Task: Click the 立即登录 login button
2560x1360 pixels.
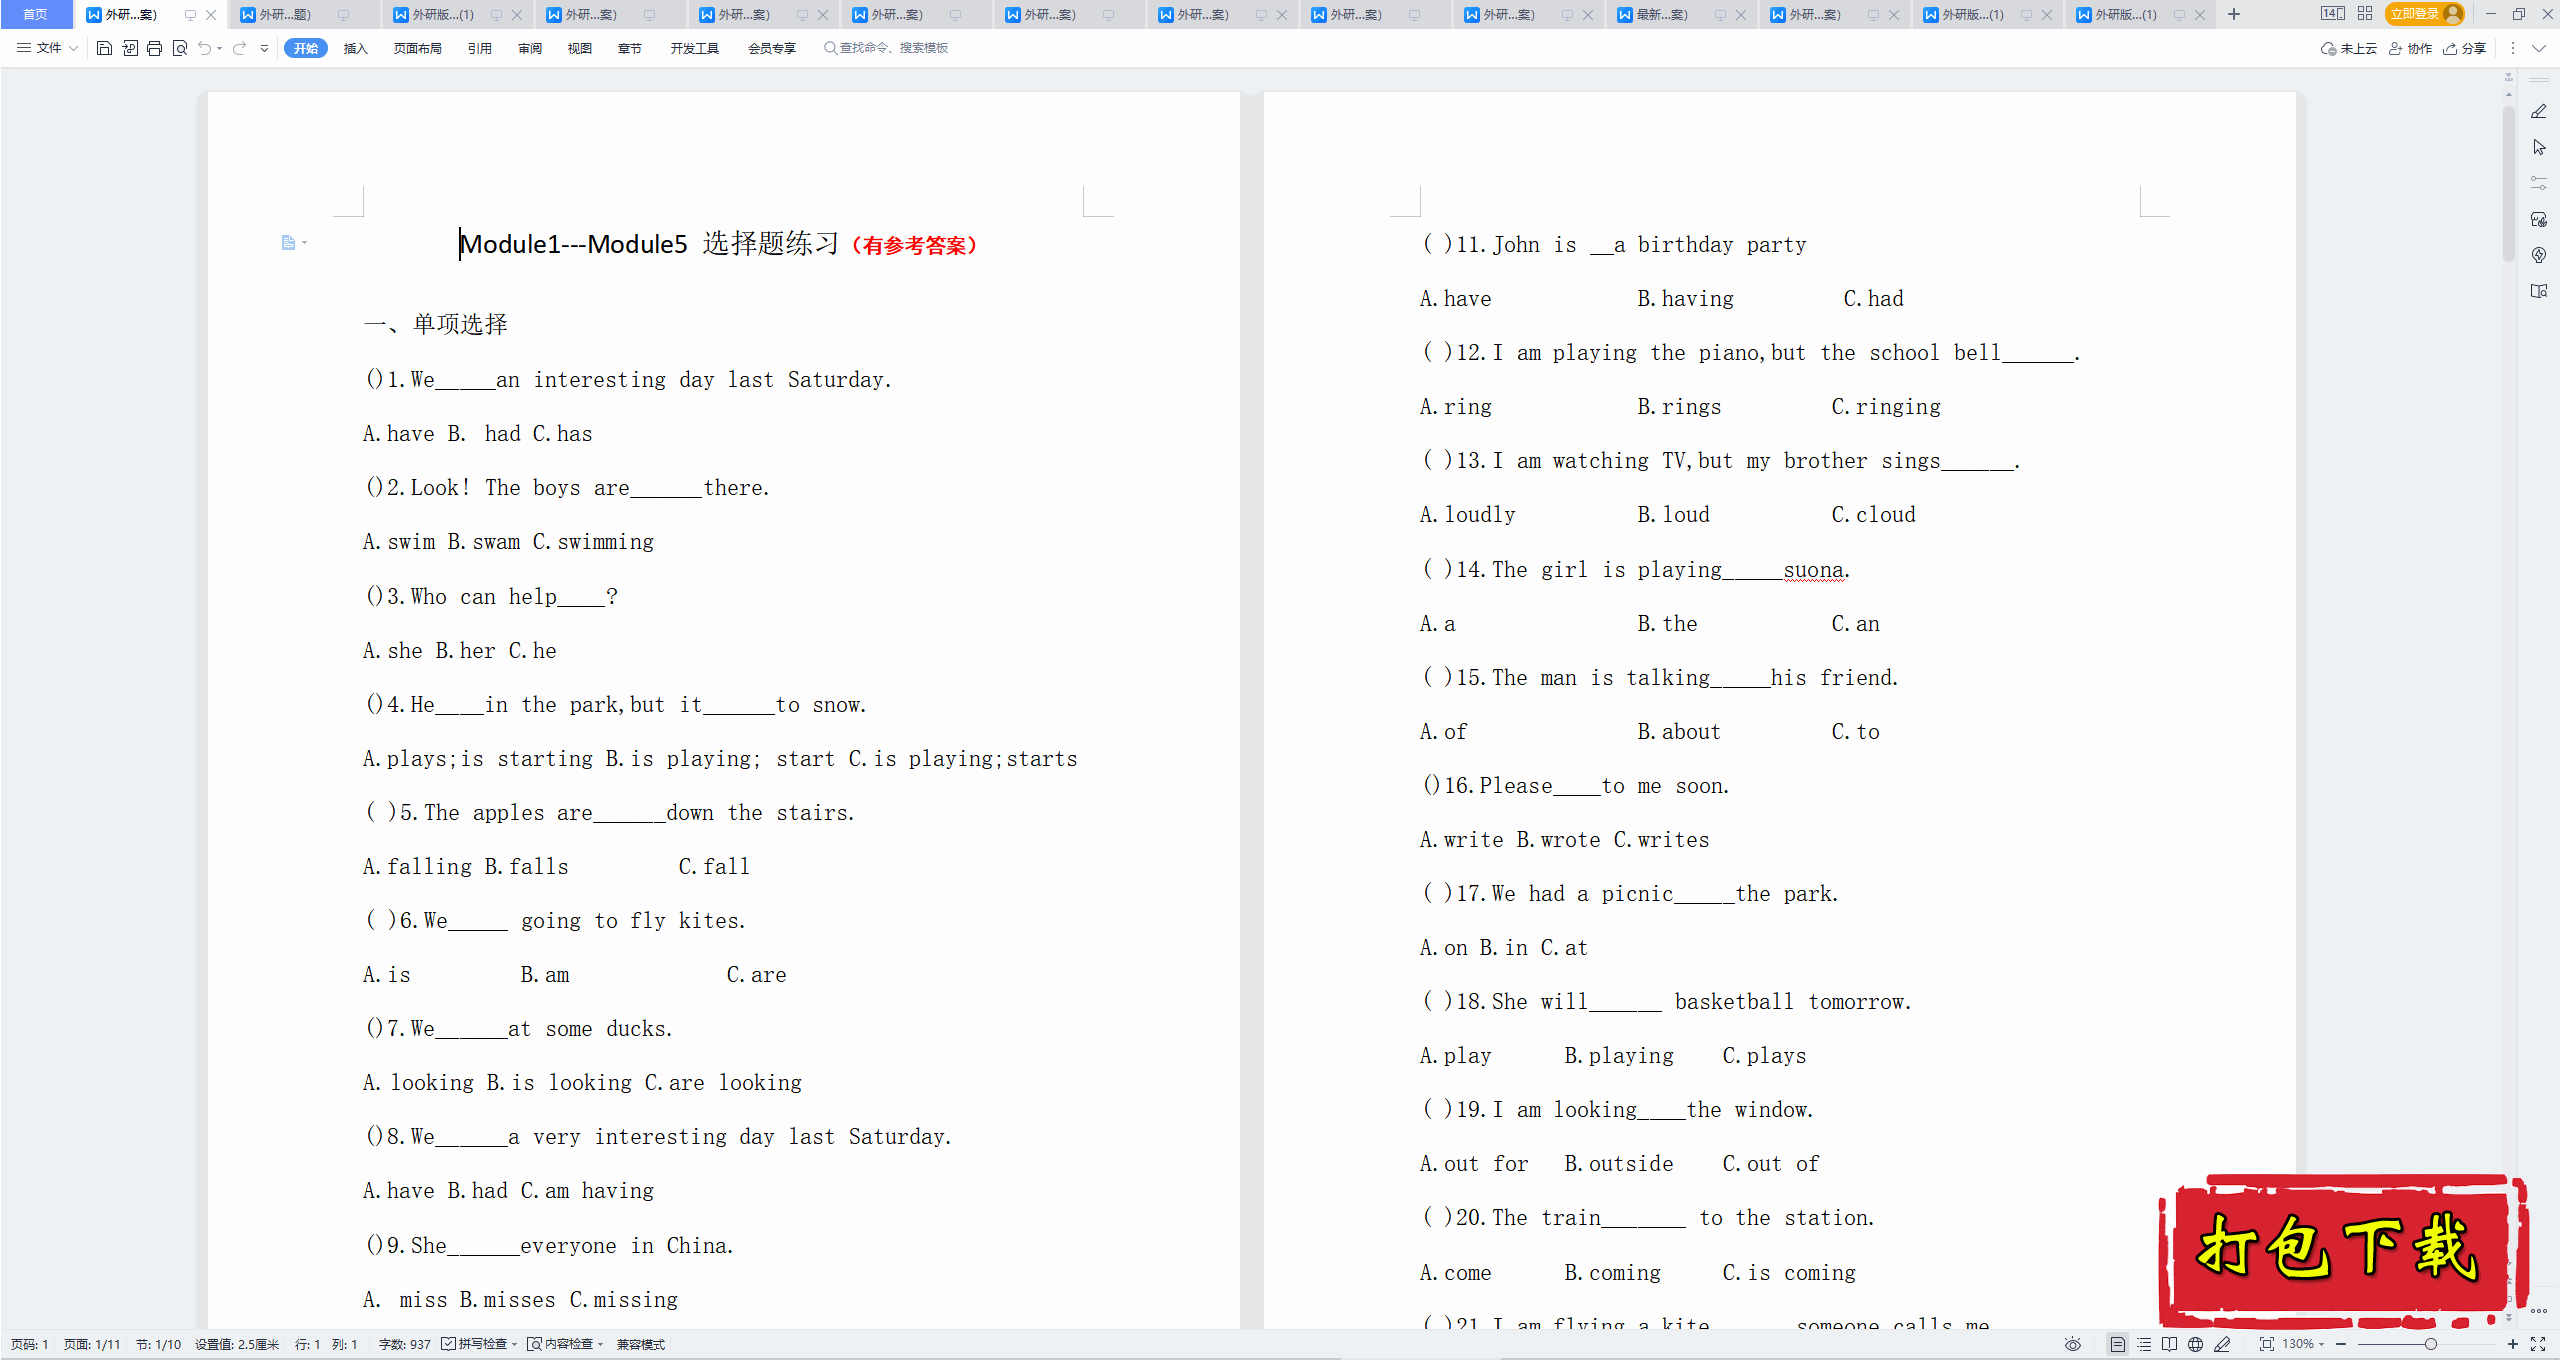Action: pos(2424,14)
